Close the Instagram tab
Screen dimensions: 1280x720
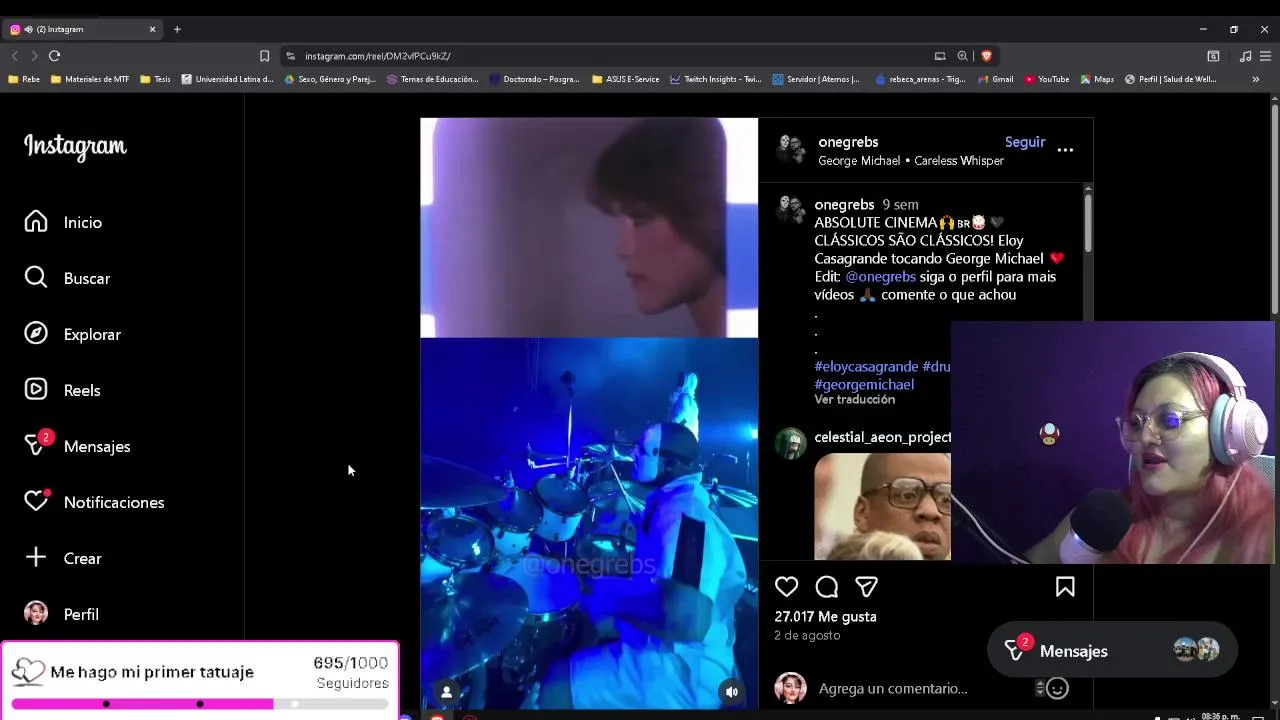152,29
